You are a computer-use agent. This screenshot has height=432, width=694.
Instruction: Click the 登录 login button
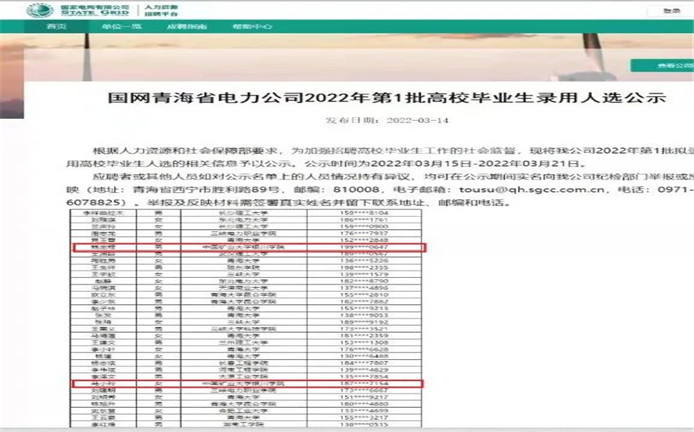pos(671,11)
